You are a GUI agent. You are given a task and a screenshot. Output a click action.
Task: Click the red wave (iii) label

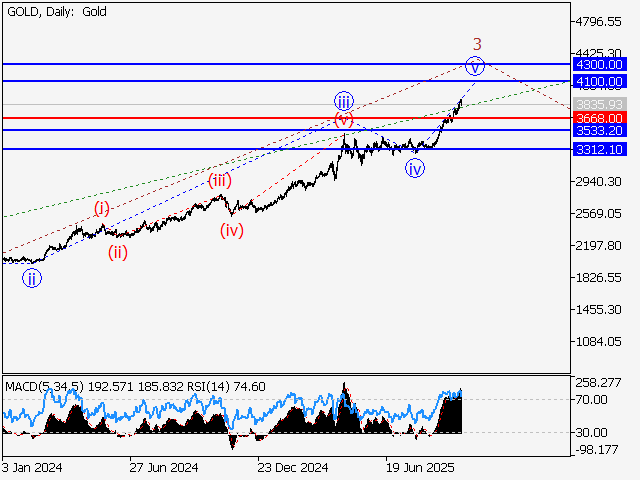point(220,180)
